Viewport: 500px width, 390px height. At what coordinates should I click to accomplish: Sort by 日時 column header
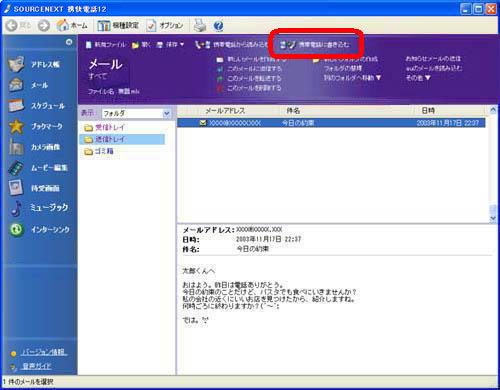tap(428, 111)
